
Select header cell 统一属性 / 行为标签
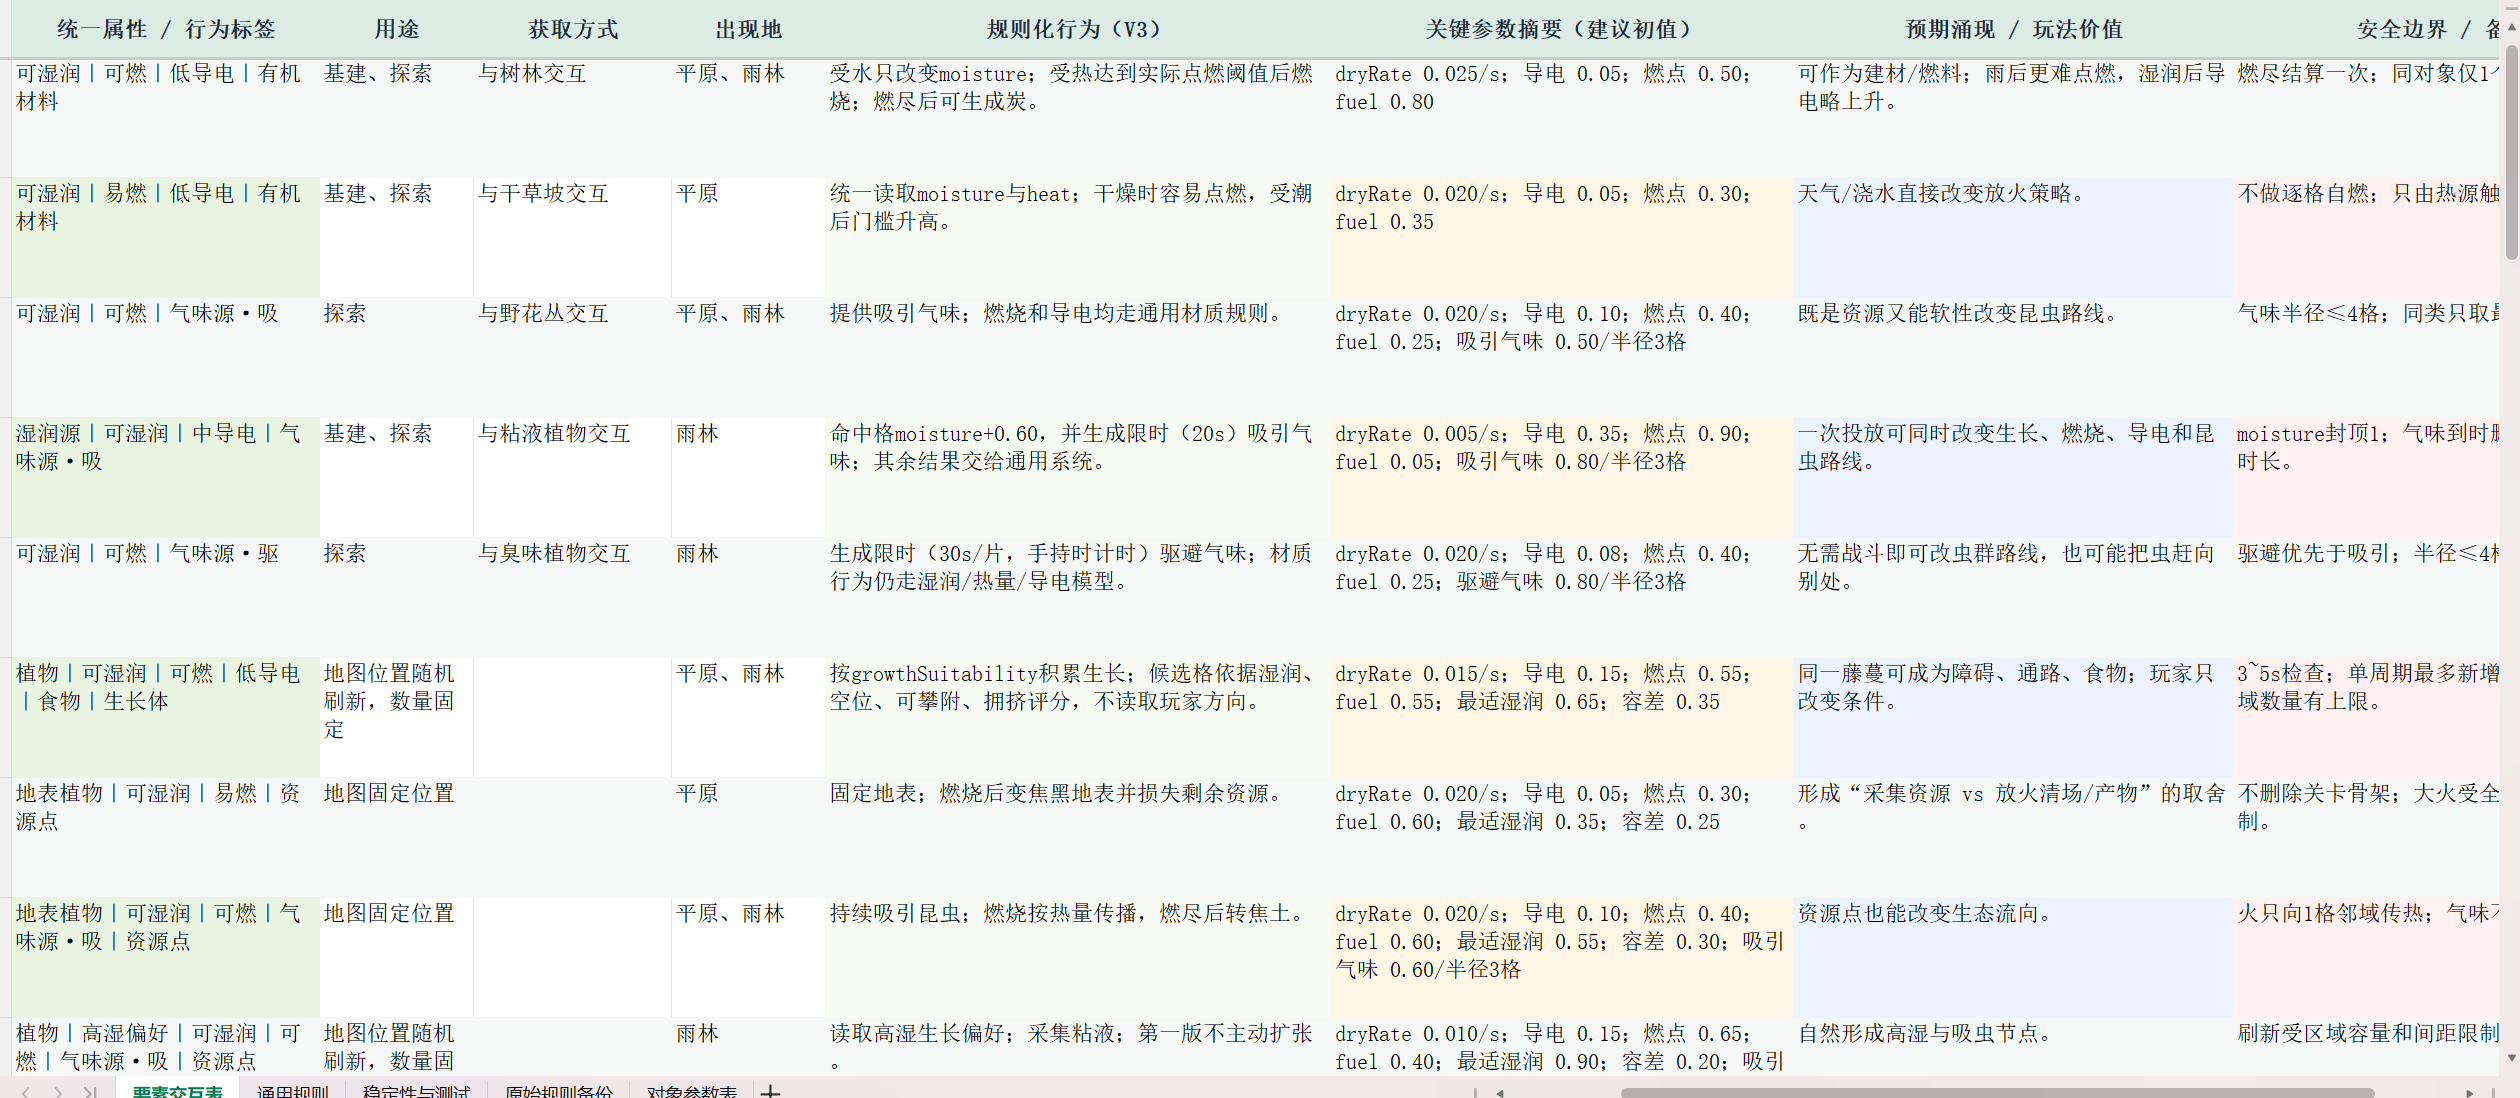166,29
